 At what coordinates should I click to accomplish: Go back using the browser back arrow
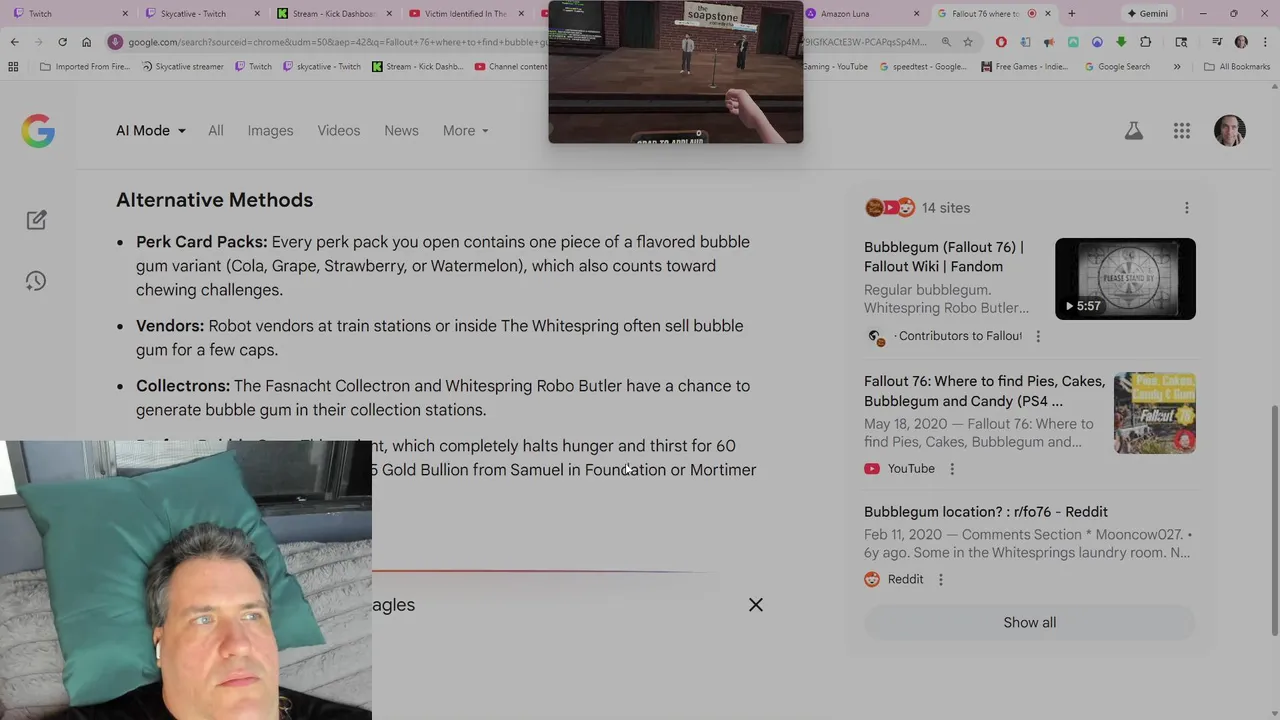tap(14, 42)
